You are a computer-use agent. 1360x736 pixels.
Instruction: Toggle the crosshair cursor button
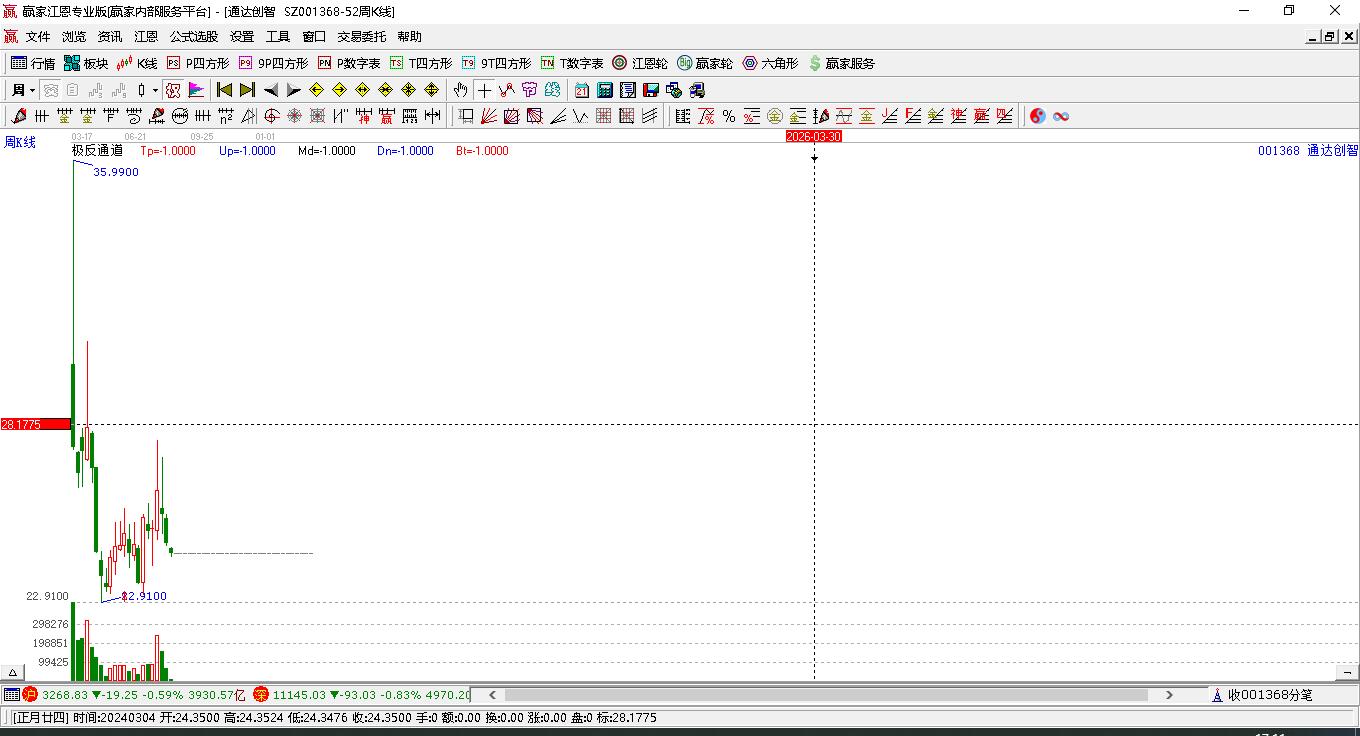point(484,90)
